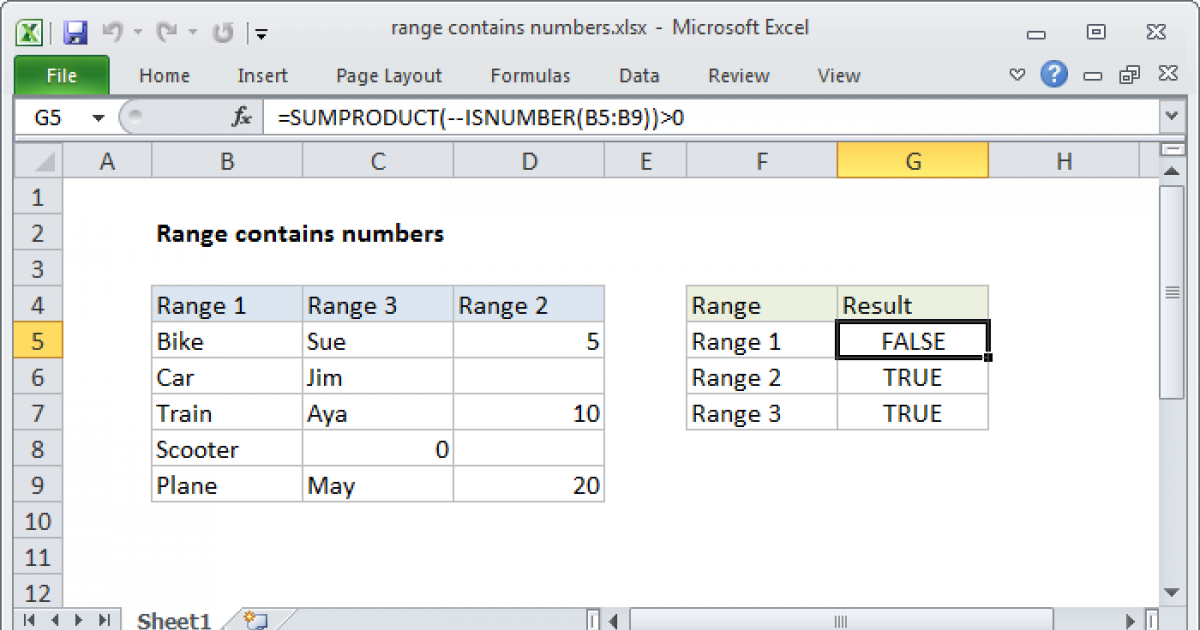1200x630 pixels.
Task: Jump to first sheet with navigation arrow
Action: pyautogui.click(x=30, y=620)
